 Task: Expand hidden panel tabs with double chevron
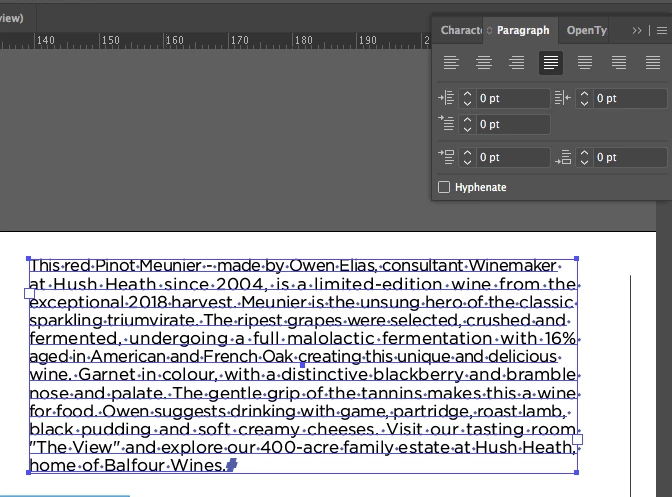click(x=637, y=30)
